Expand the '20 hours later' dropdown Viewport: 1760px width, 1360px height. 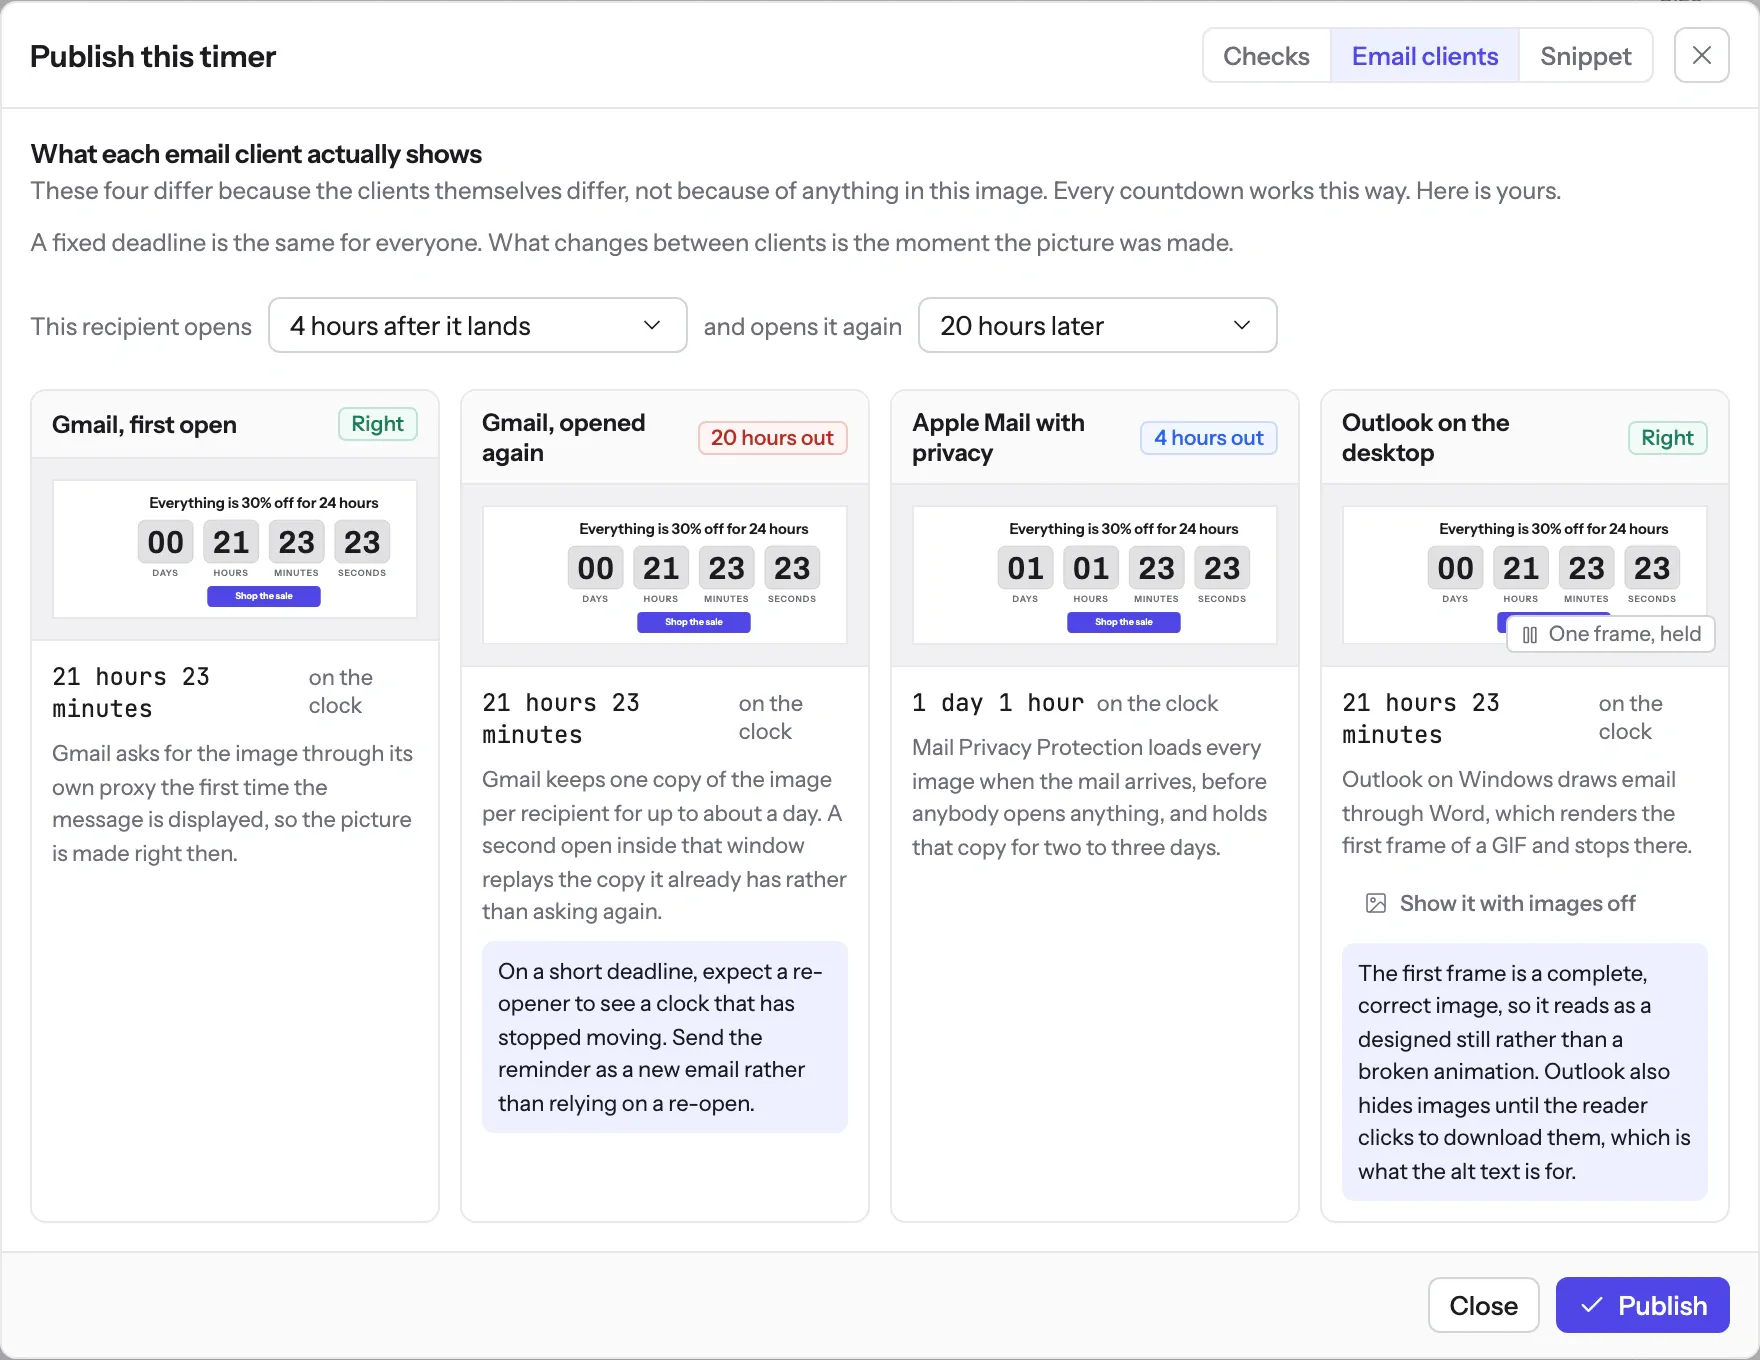pyautogui.click(x=1097, y=325)
